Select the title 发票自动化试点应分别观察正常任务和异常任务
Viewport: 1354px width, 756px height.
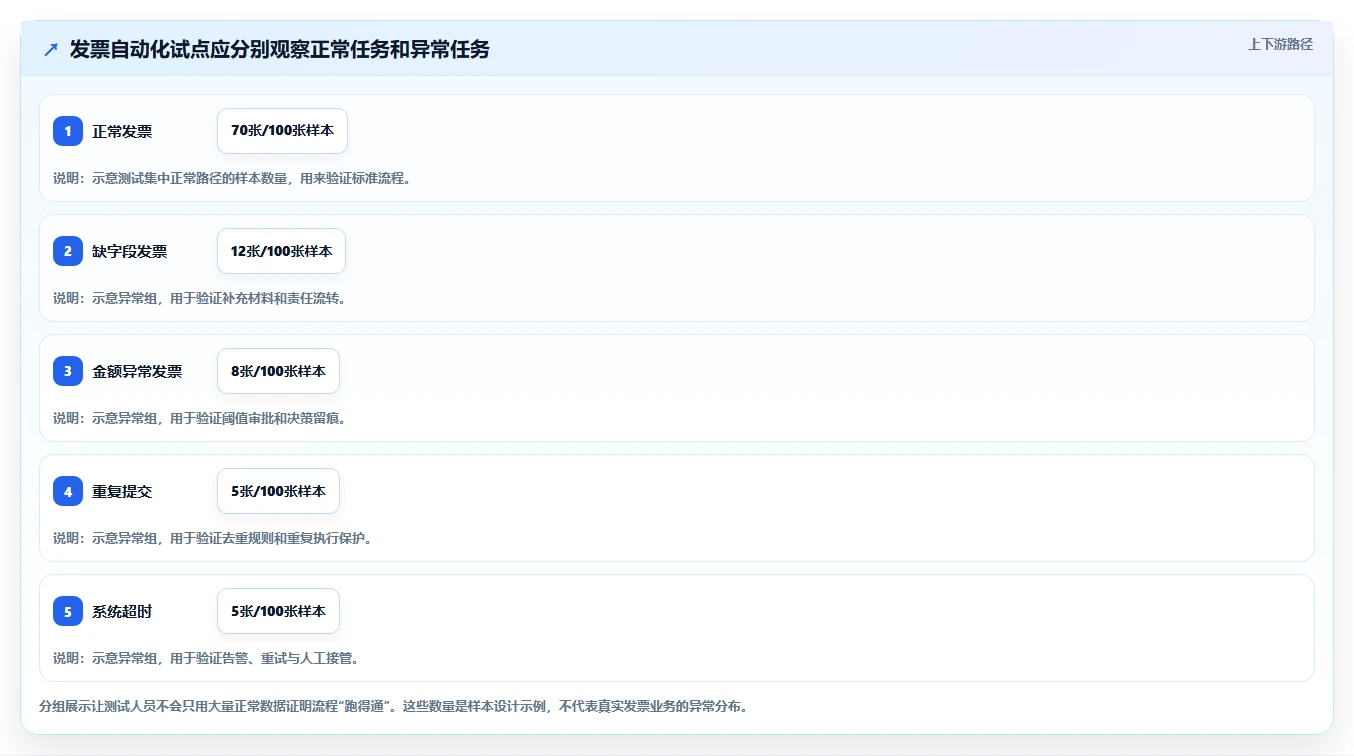[280, 49]
